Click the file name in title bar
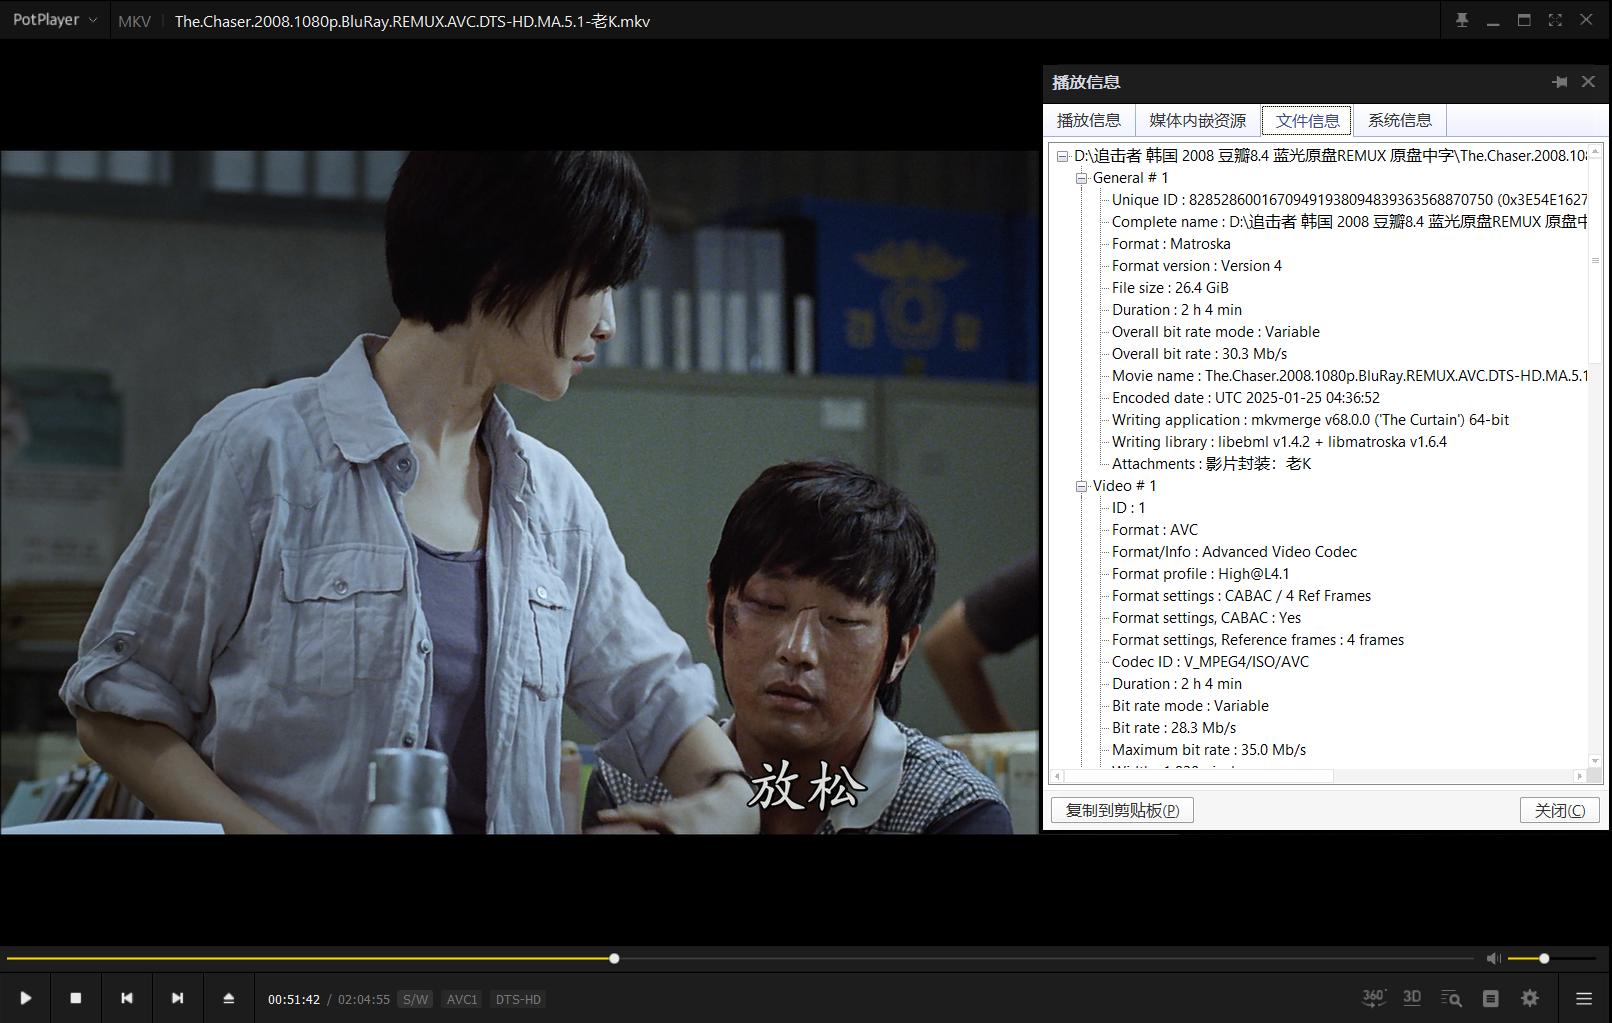 (412, 21)
